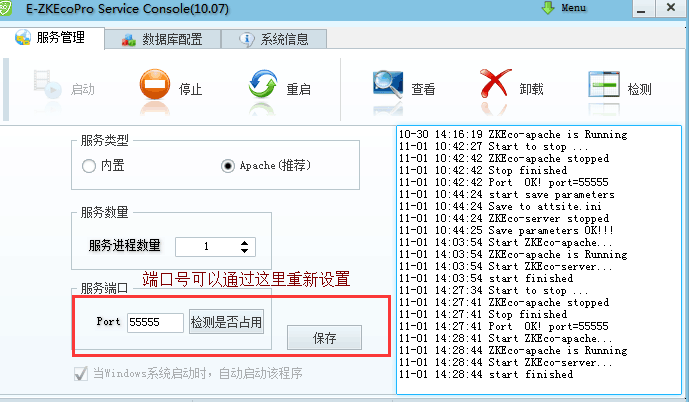This screenshot has width=695, height=402.
Task: Decrease service process count with down arrow
Action: [x=244, y=250]
